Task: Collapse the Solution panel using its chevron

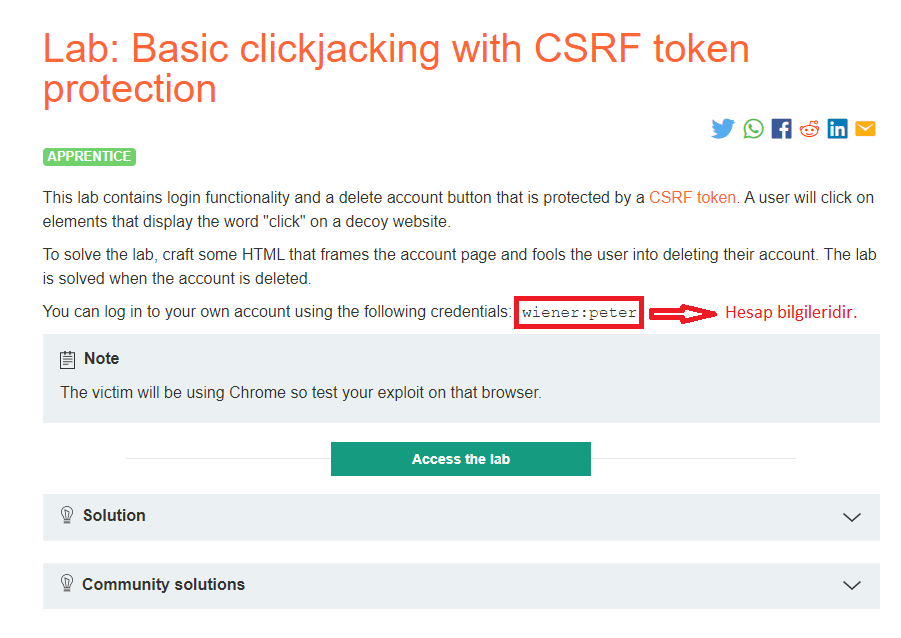Action: (x=851, y=517)
